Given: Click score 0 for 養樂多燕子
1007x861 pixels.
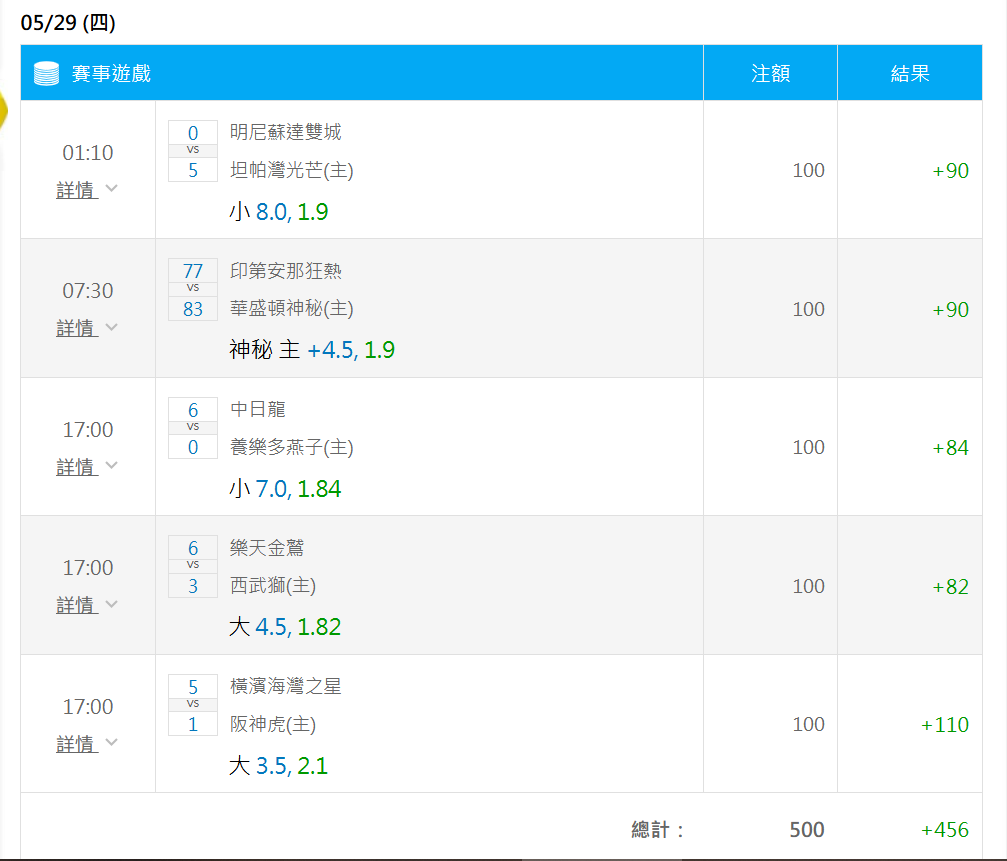Looking at the screenshot, I should point(193,447).
